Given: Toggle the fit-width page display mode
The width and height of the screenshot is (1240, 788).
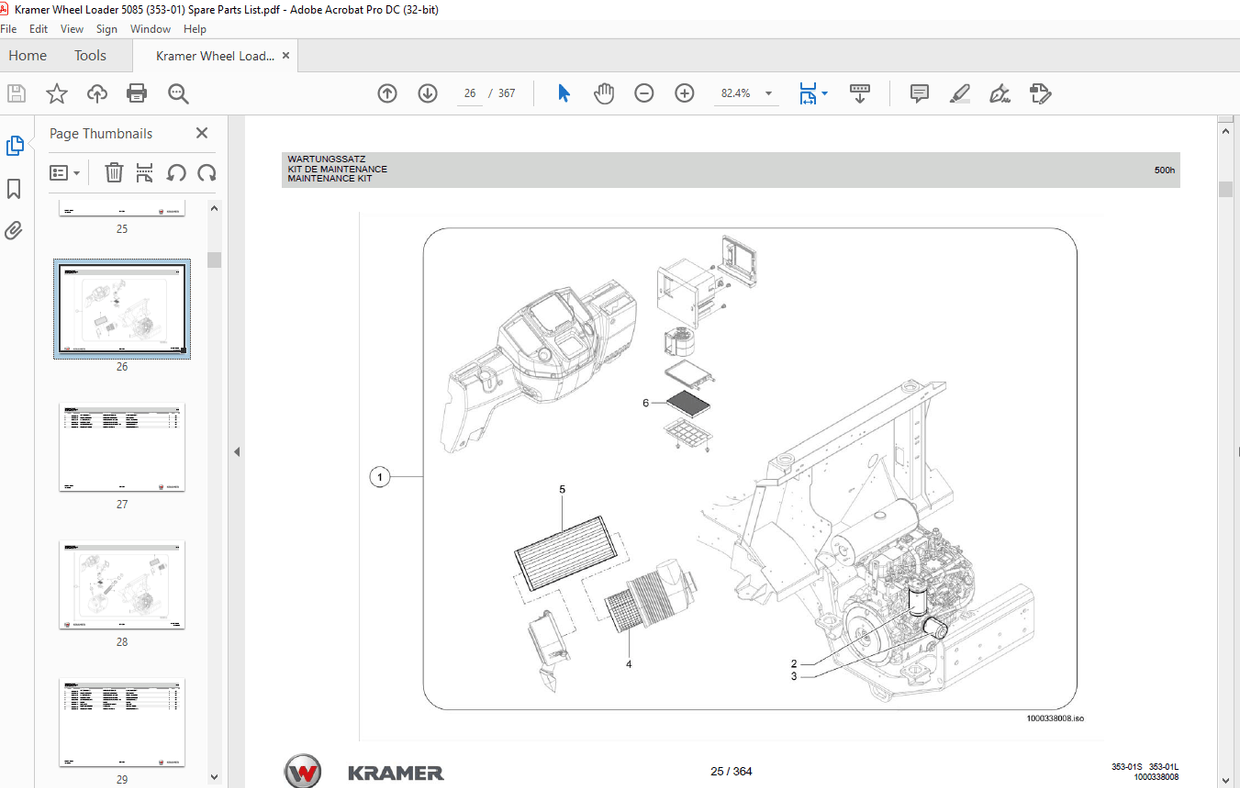Looking at the screenshot, I should coord(808,92).
